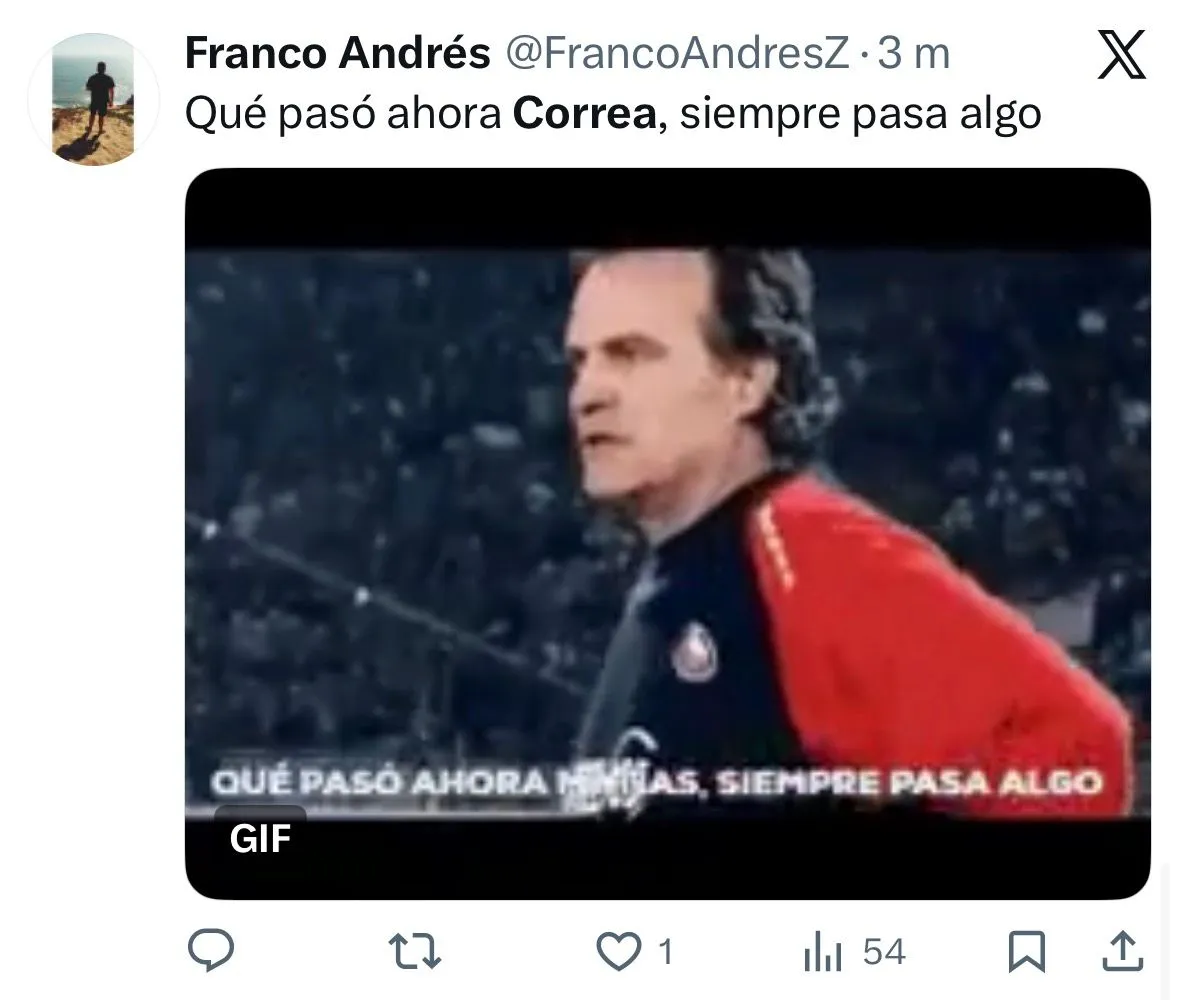Click the GIF badge label
1179x1000 pixels.
tap(259, 838)
